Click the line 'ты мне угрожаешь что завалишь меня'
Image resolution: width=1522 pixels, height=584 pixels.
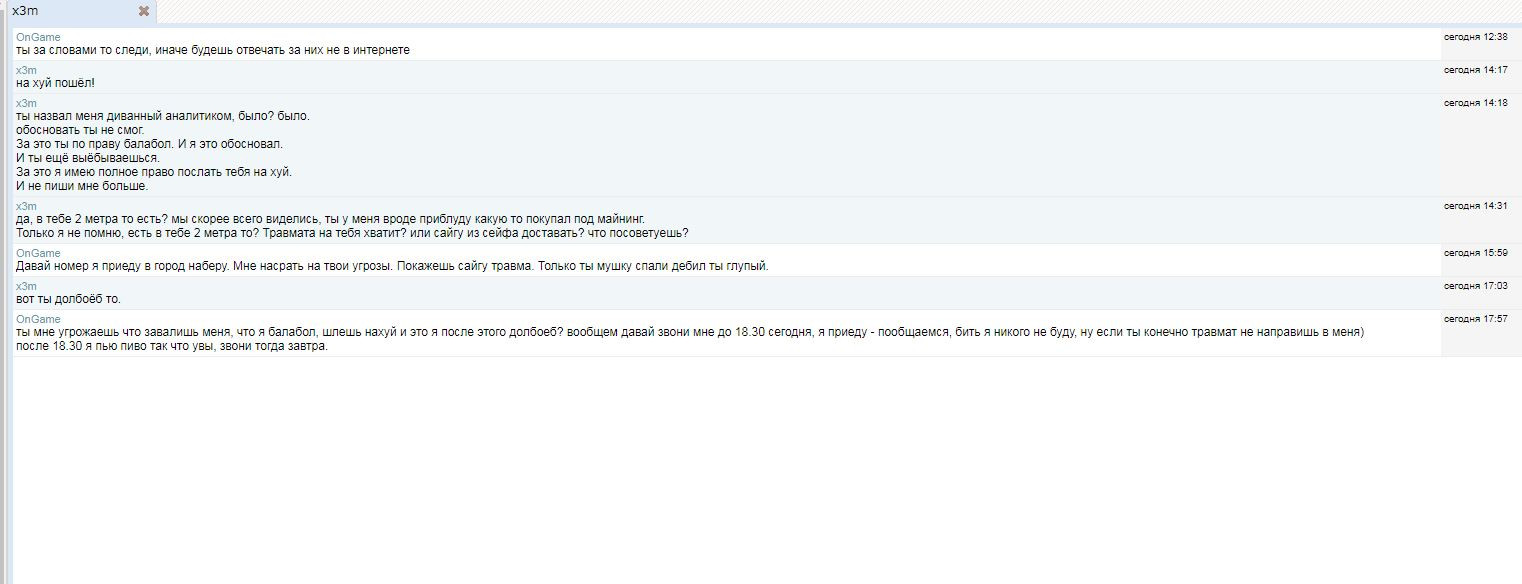[690, 332]
